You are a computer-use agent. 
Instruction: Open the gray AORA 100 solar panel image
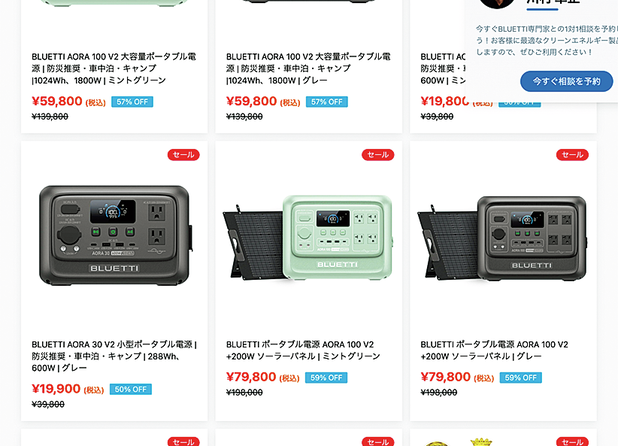point(502,238)
